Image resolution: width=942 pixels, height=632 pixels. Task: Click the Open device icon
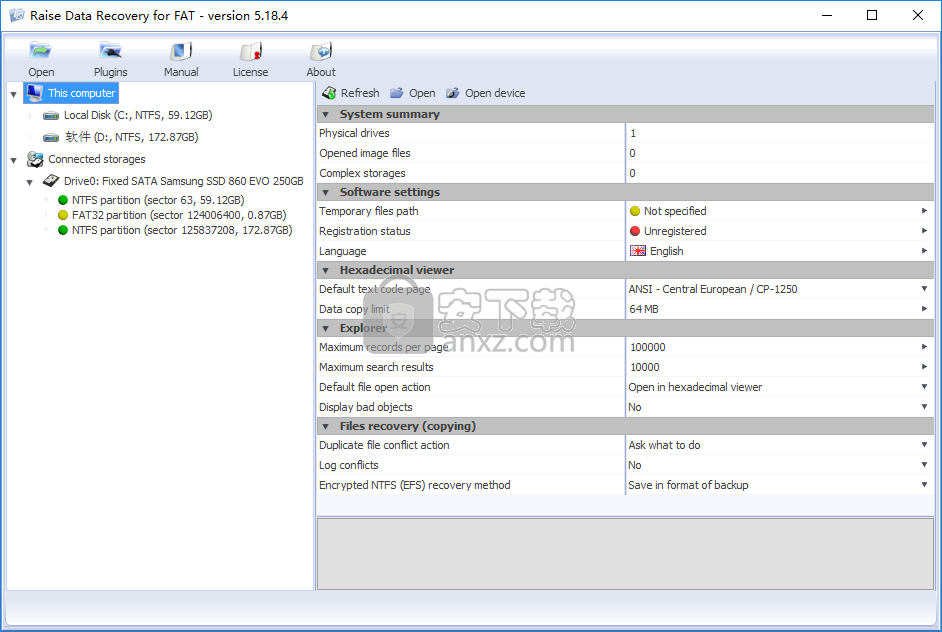[x=452, y=93]
